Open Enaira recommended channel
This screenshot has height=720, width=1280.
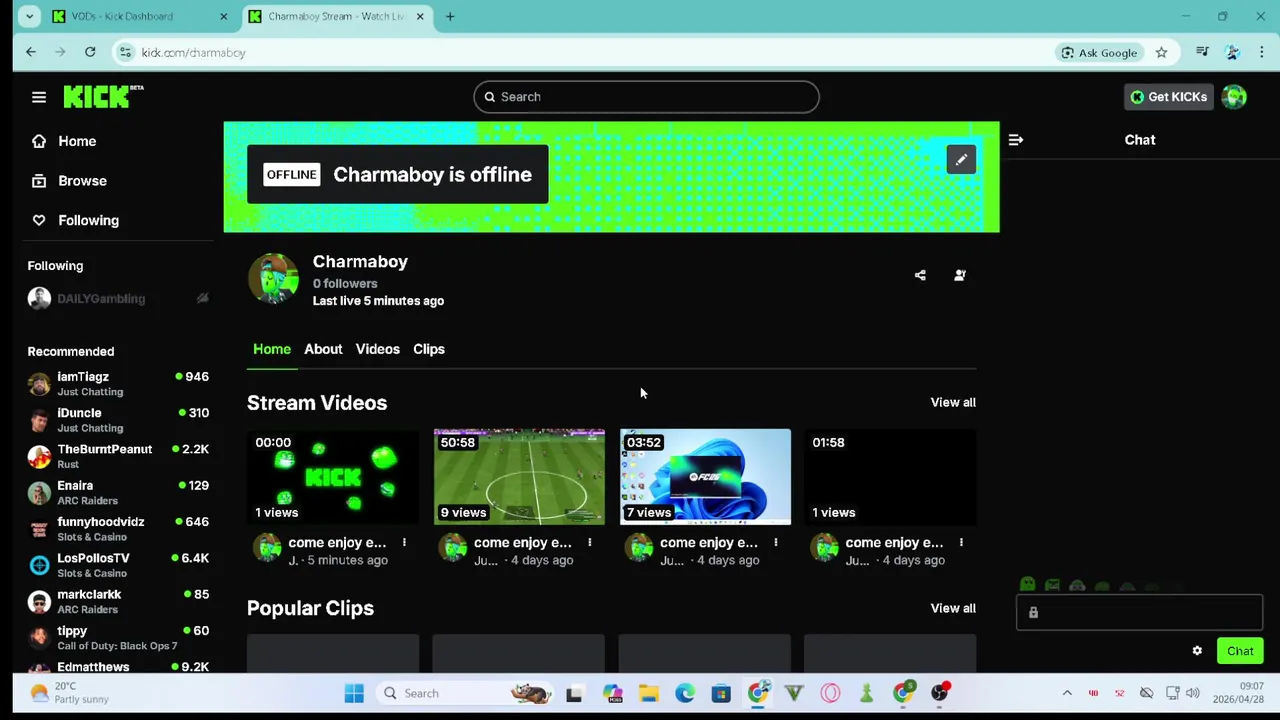[118, 493]
